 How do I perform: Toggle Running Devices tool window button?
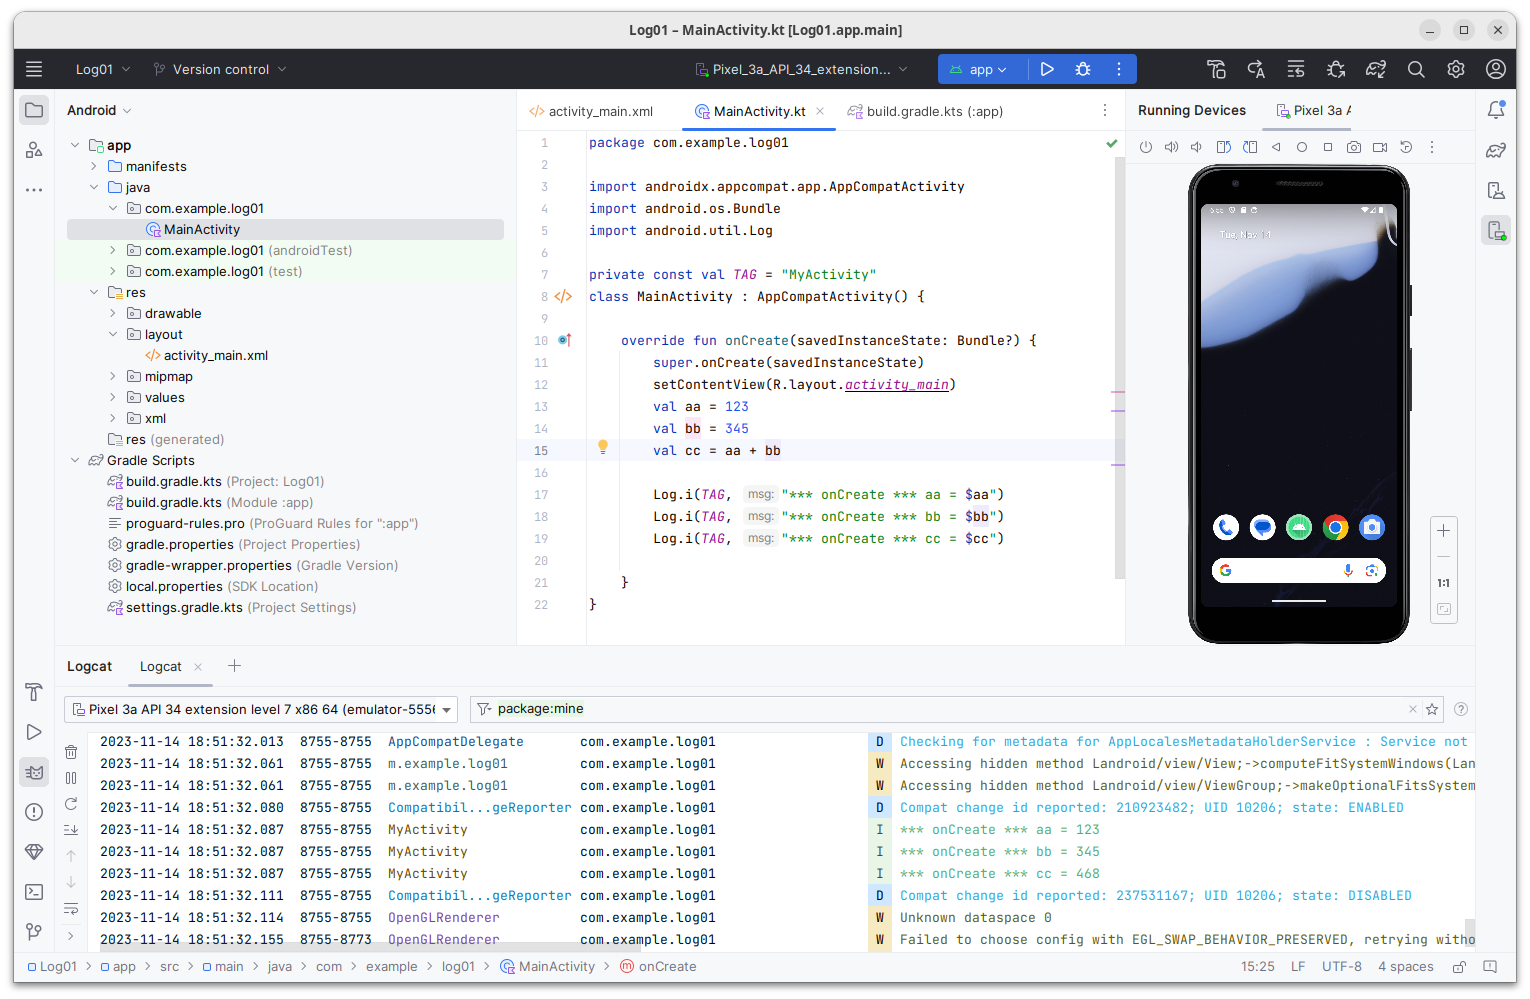click(1496, 230)
